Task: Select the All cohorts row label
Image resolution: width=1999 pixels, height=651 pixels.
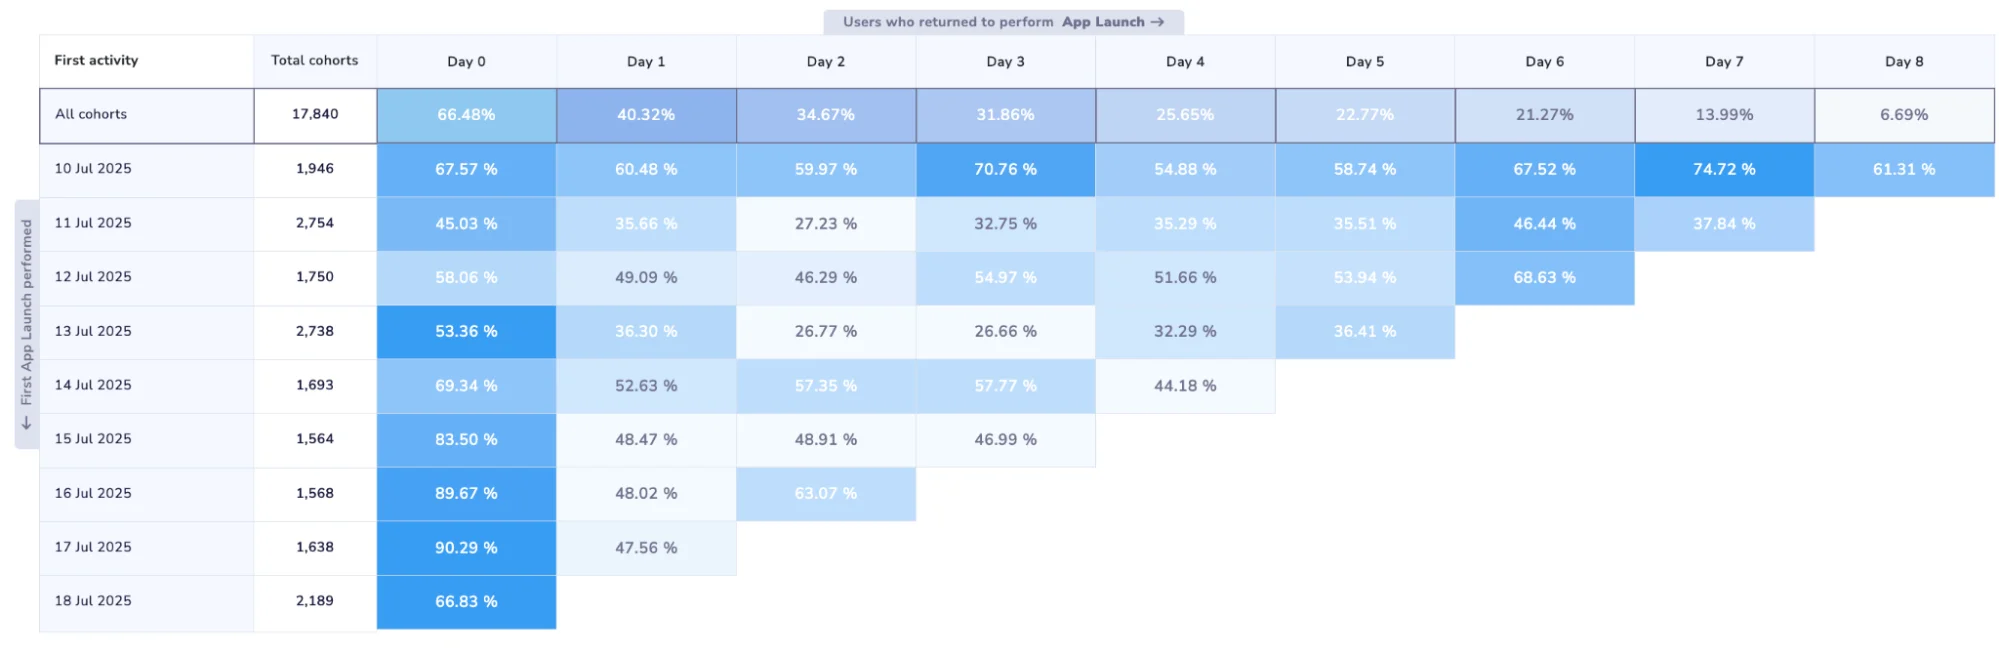Action: [x=91, y=115]
